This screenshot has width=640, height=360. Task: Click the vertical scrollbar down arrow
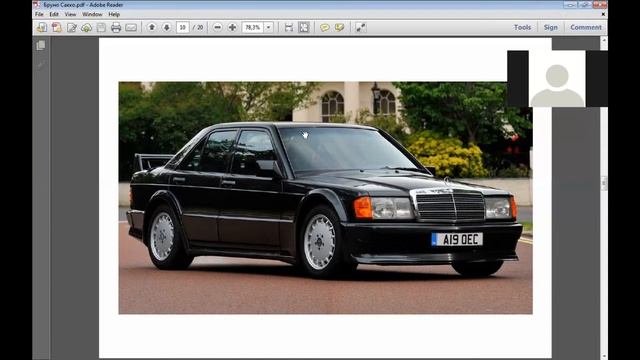[604, 356]
